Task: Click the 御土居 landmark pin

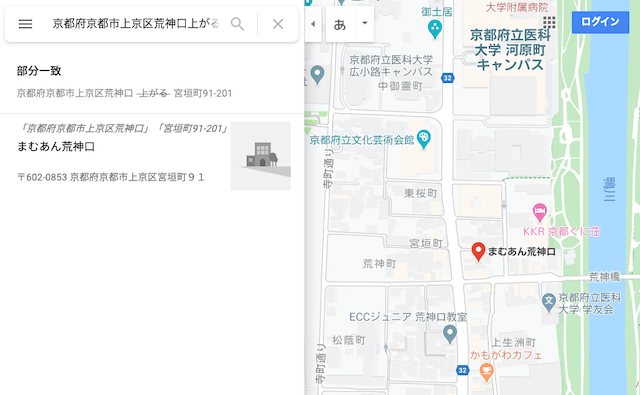Action: pyautogui.click(x=435, y=29)
